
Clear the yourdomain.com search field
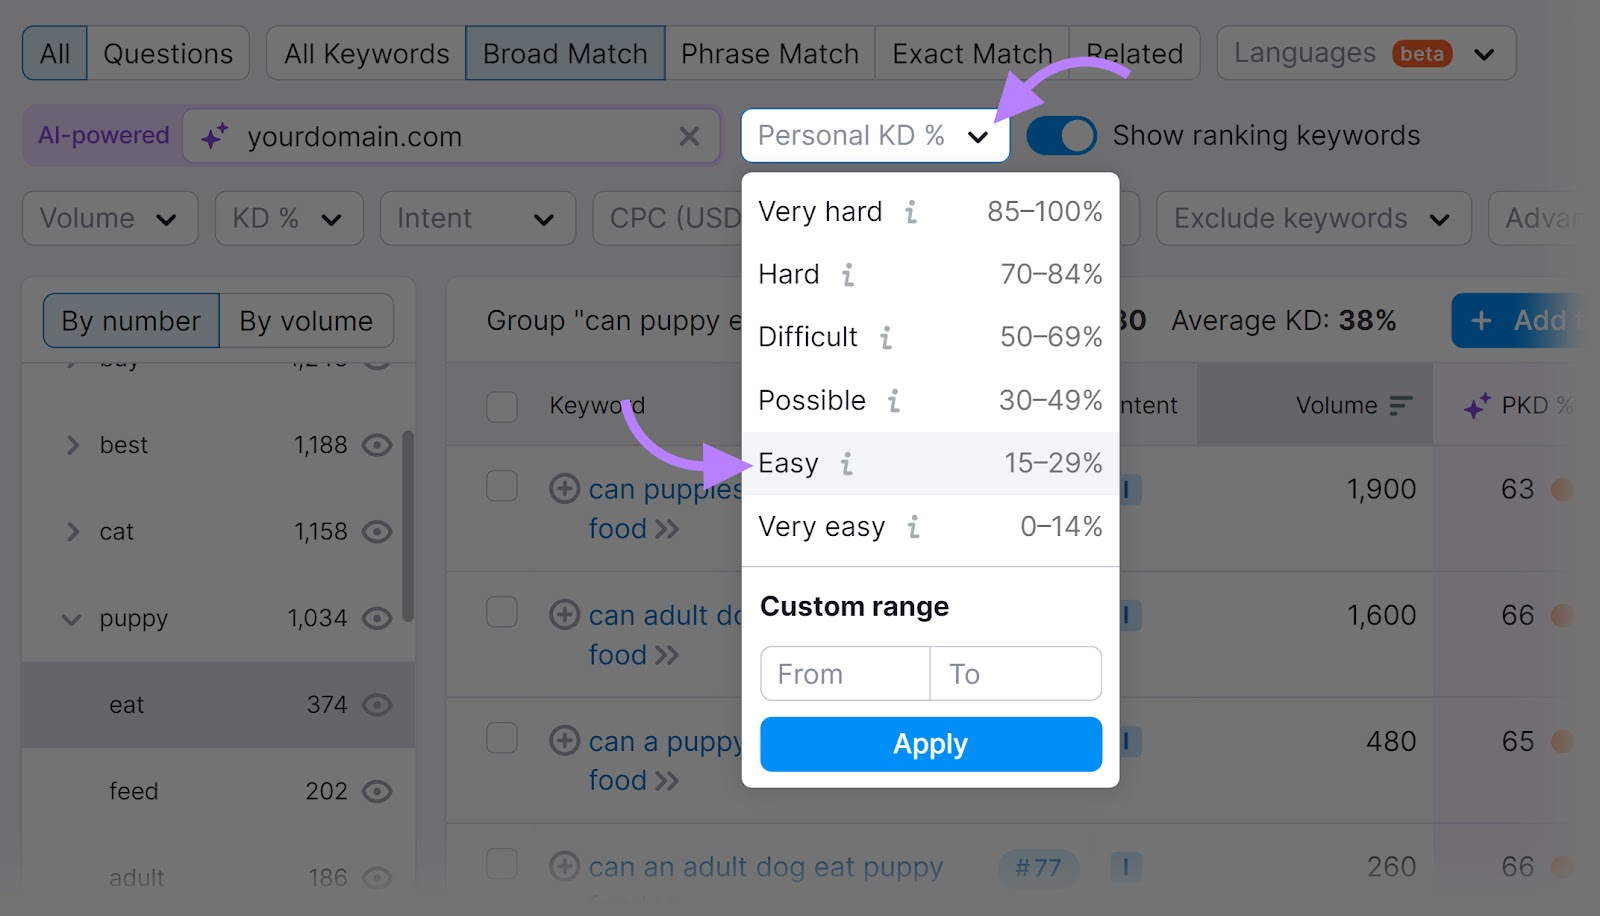[x=690, y=137]
